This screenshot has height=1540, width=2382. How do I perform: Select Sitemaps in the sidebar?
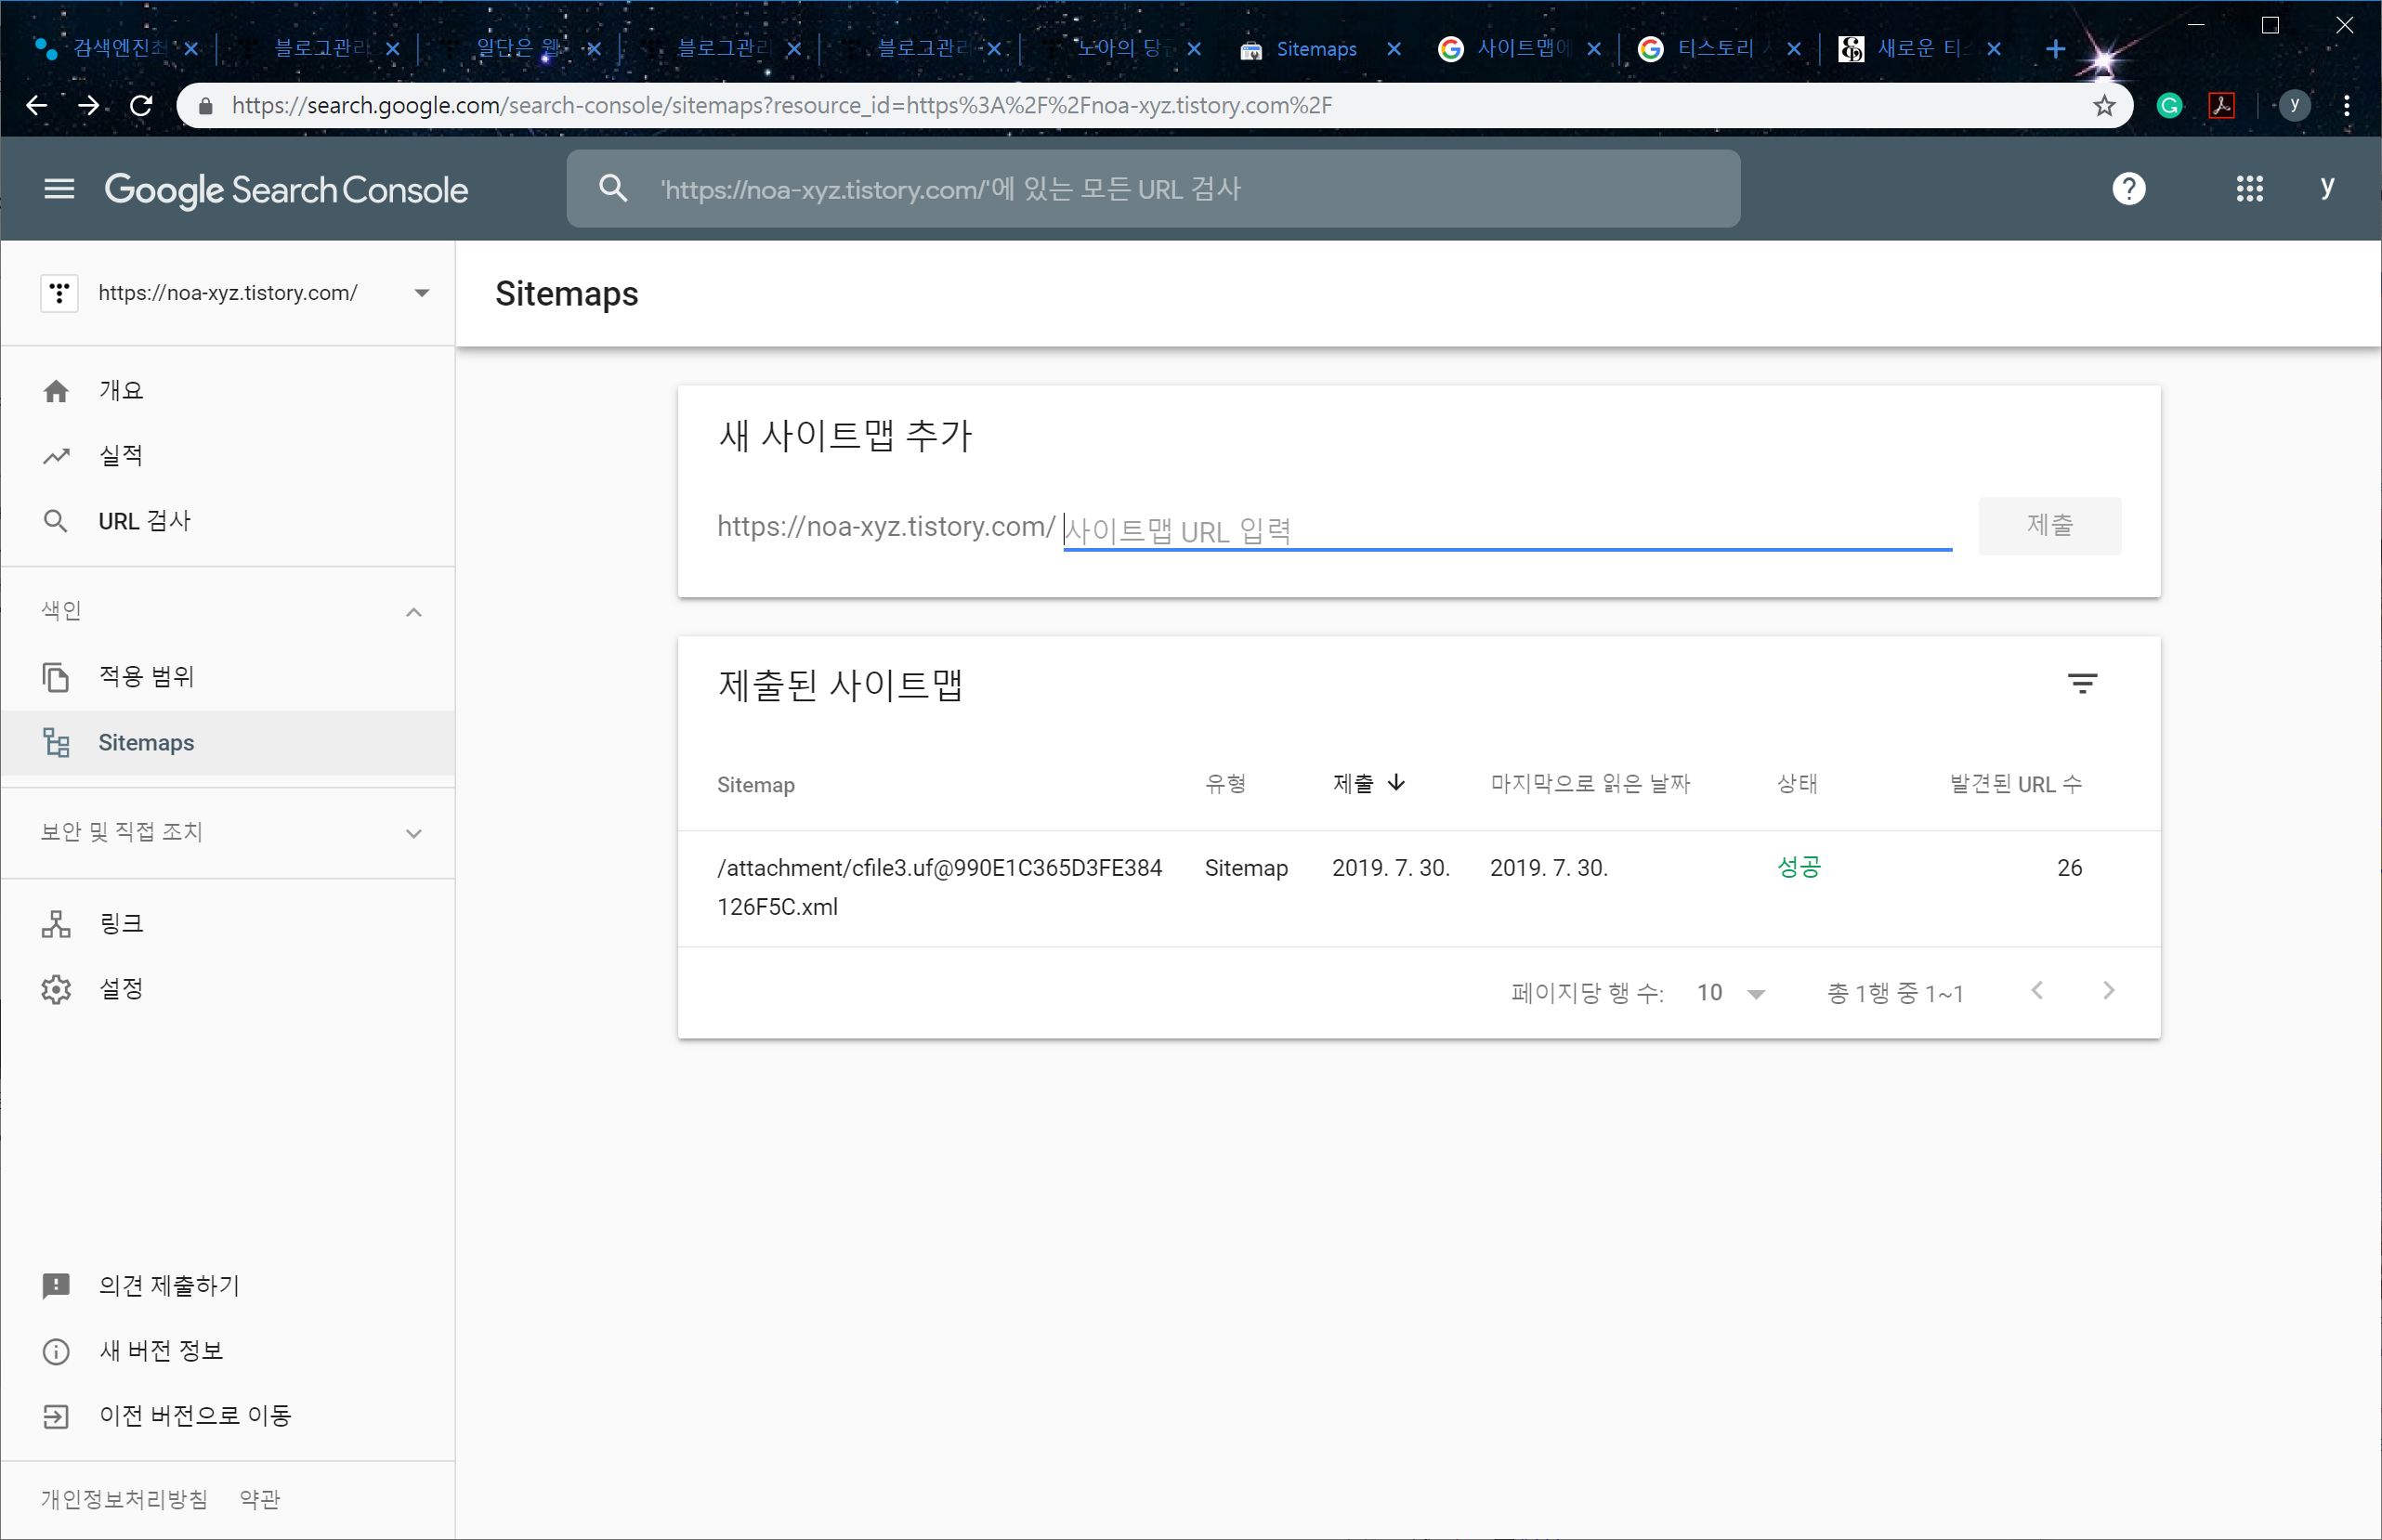click(228, 743)
